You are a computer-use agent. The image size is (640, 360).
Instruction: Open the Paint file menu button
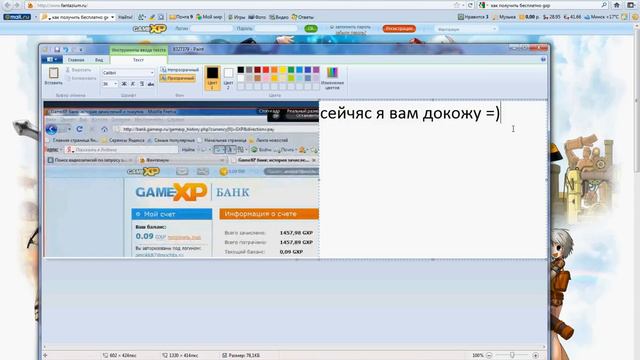(52, 60)
